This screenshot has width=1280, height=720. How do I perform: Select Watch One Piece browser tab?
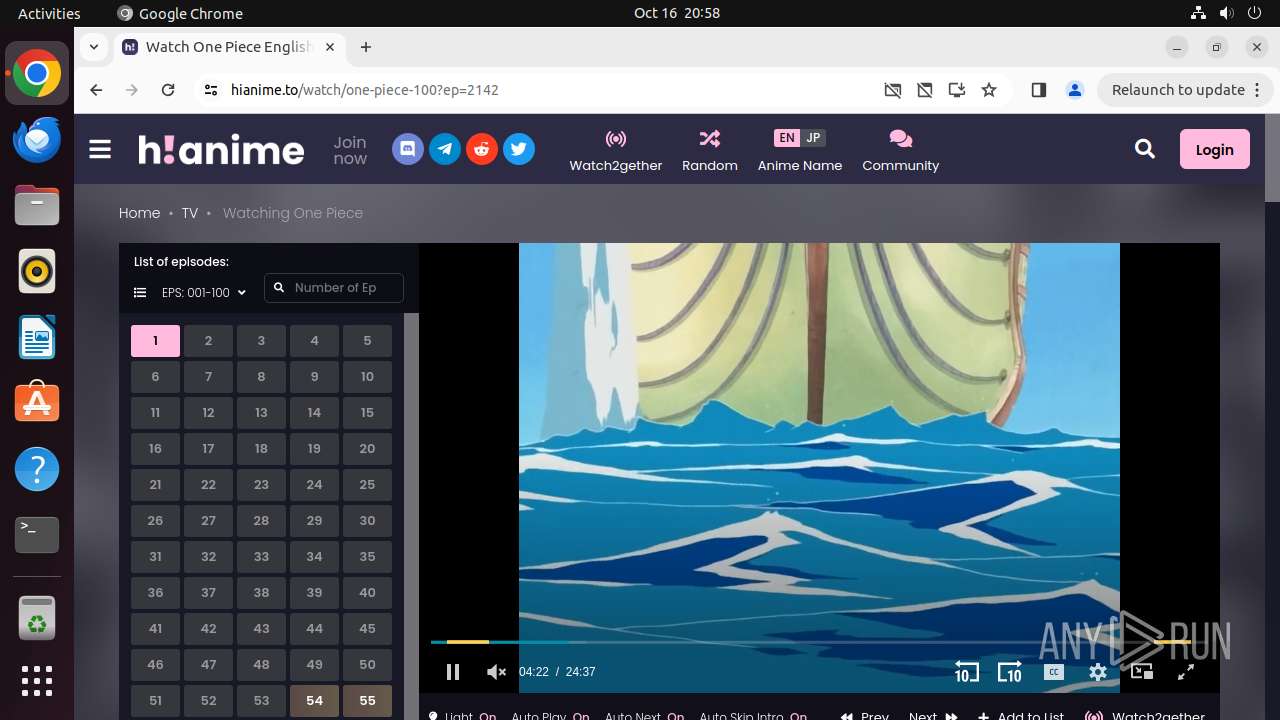click(230, 47)
